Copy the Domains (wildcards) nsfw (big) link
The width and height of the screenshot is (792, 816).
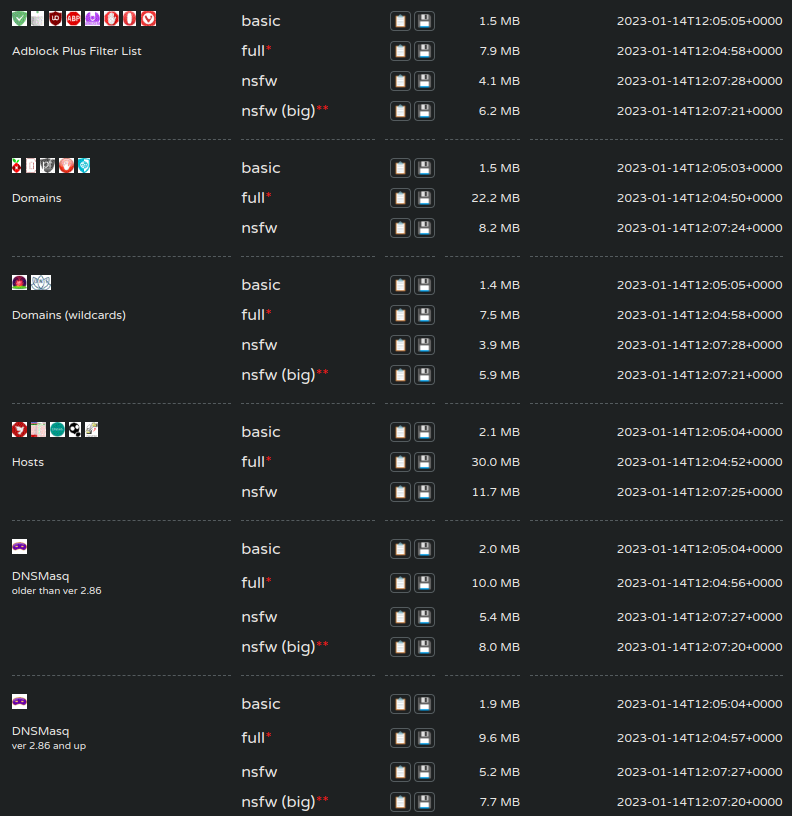coord(400,375)
